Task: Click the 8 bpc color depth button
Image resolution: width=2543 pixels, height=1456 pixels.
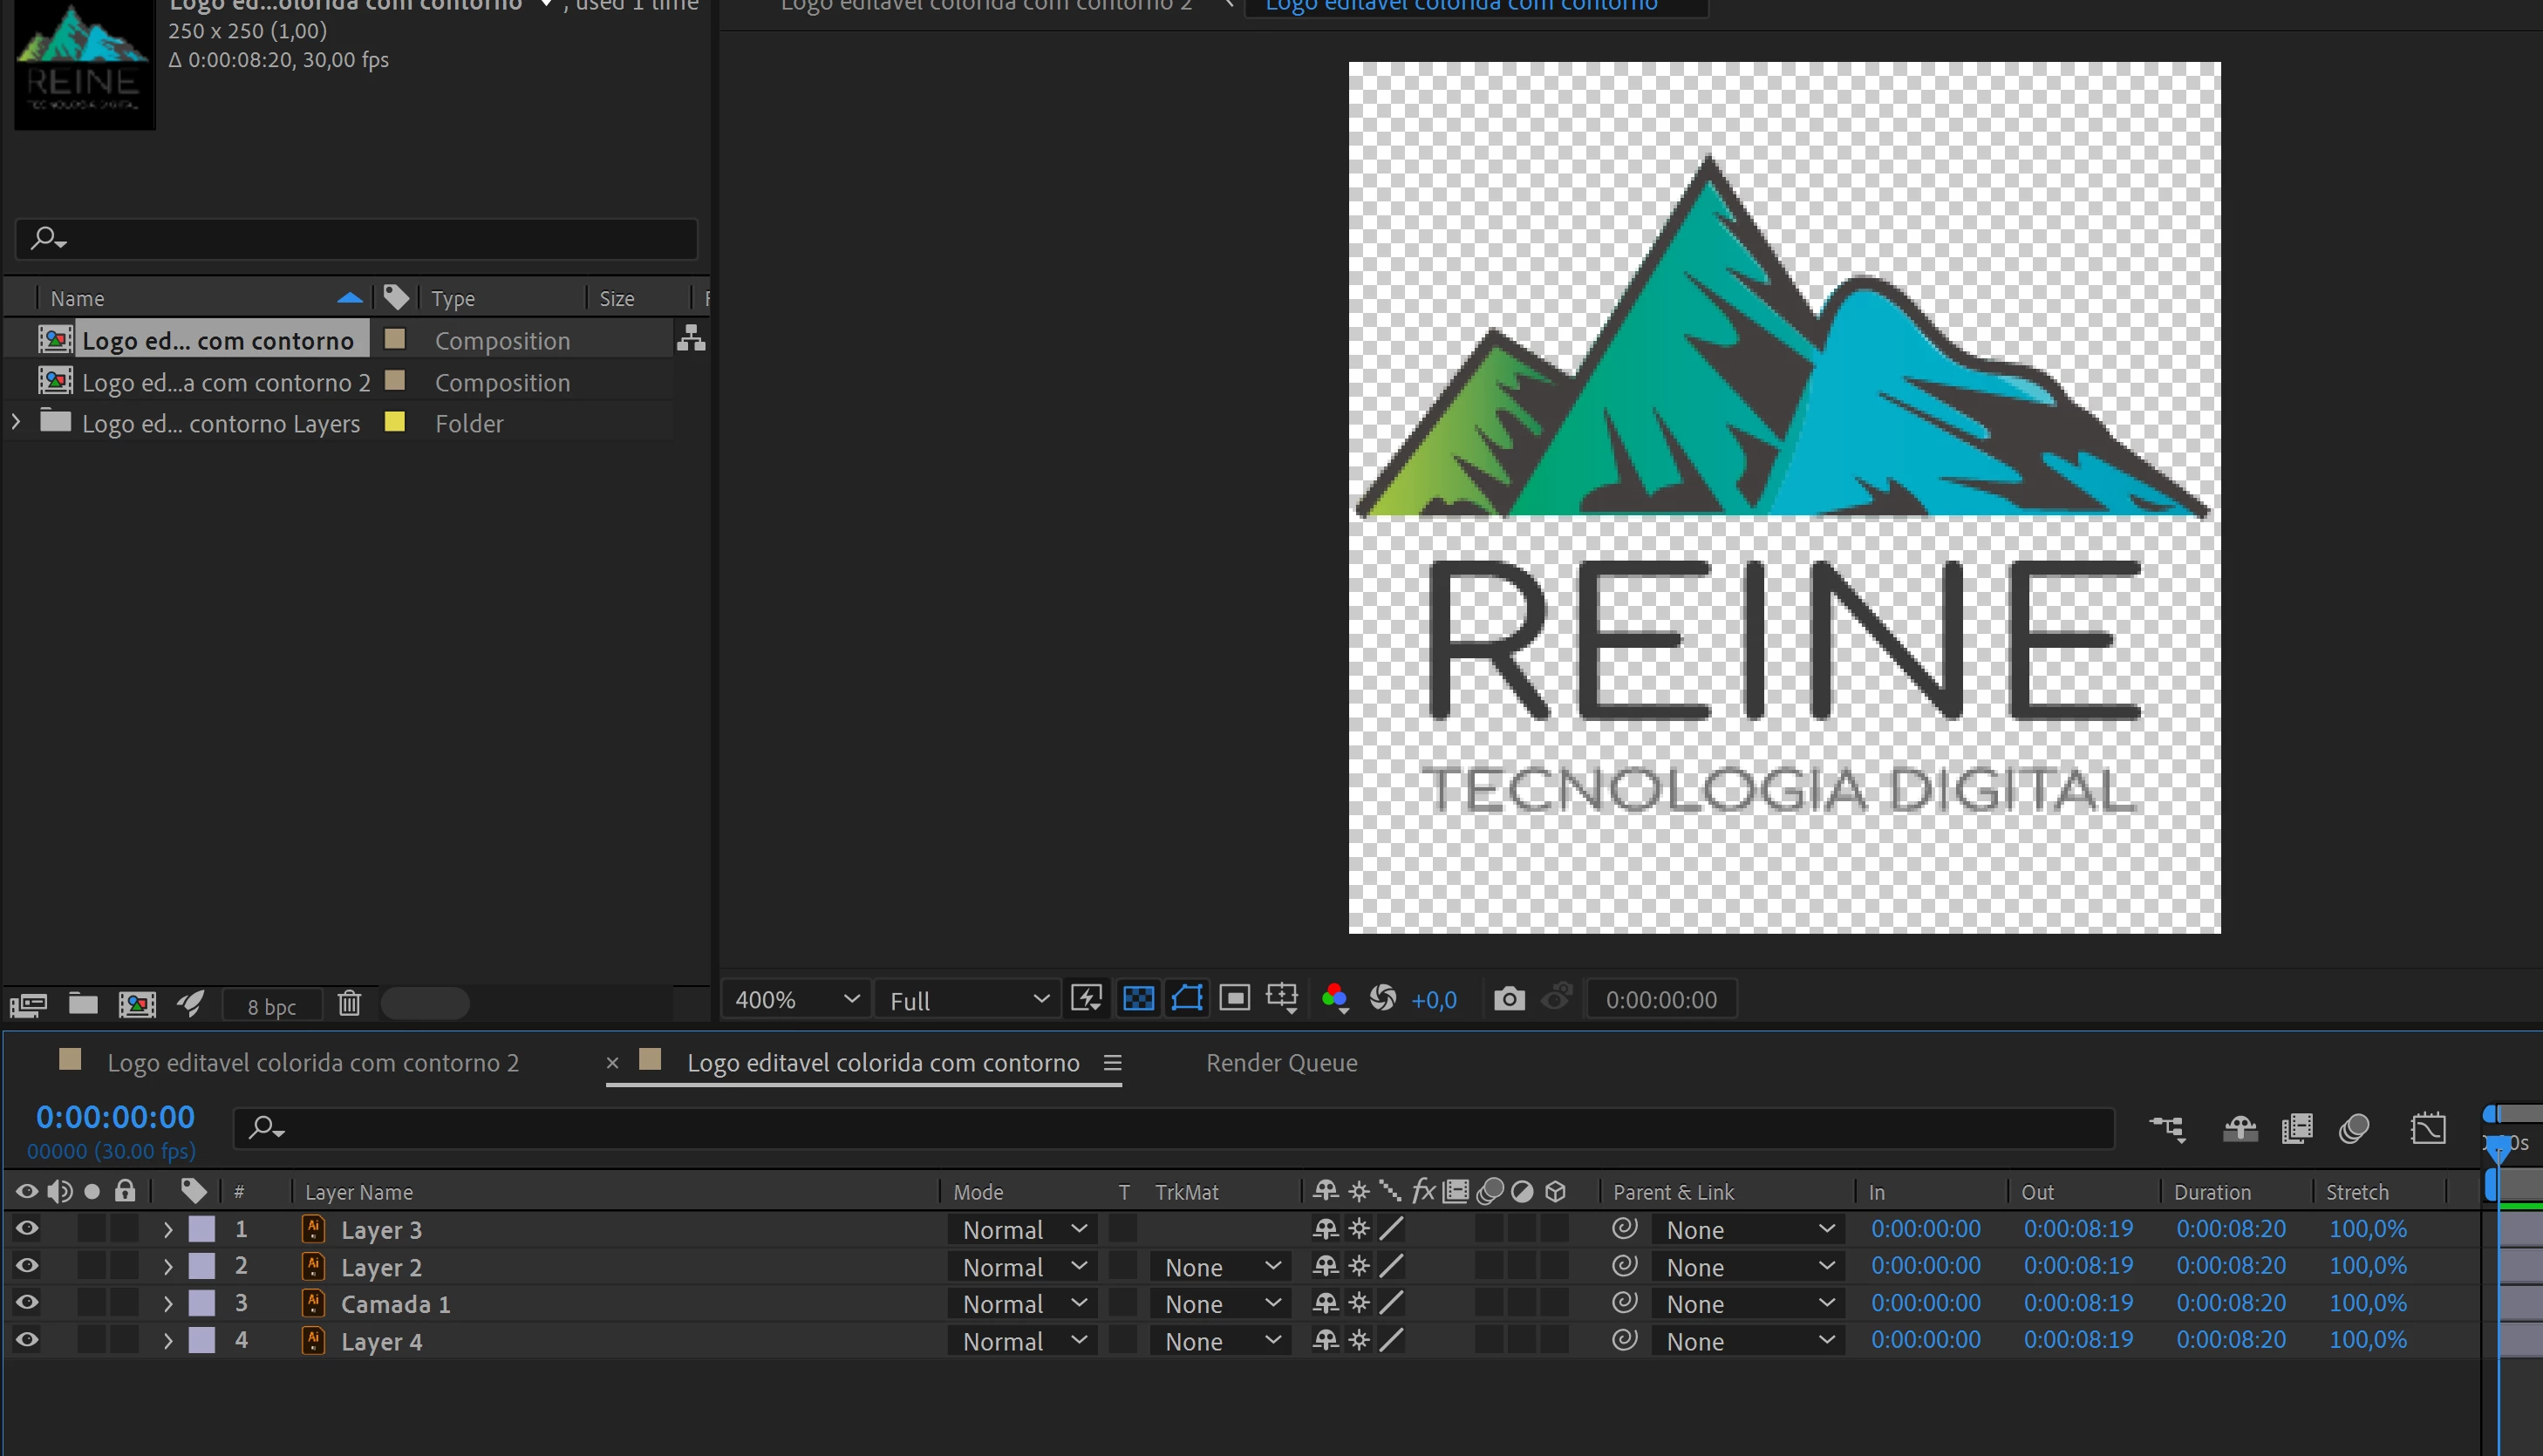Action: tap(271, 1006)
